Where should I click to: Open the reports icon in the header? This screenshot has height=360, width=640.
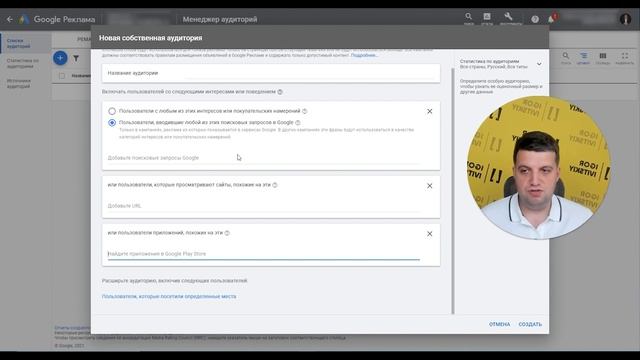(487, 17)
